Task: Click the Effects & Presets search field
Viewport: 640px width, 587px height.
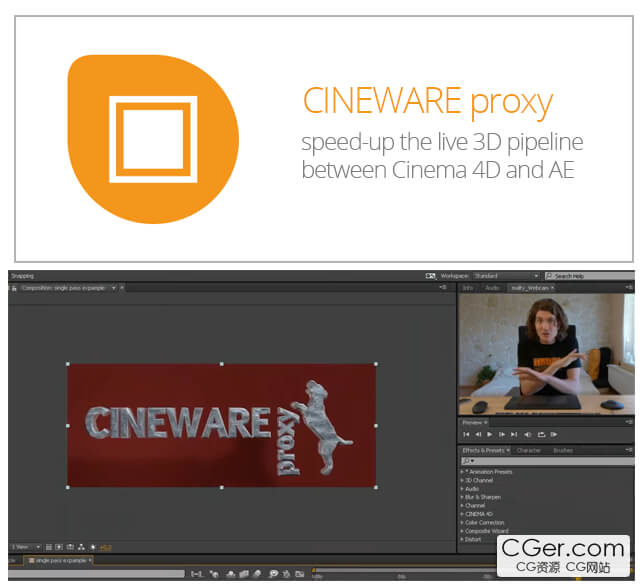Action: 547,461
